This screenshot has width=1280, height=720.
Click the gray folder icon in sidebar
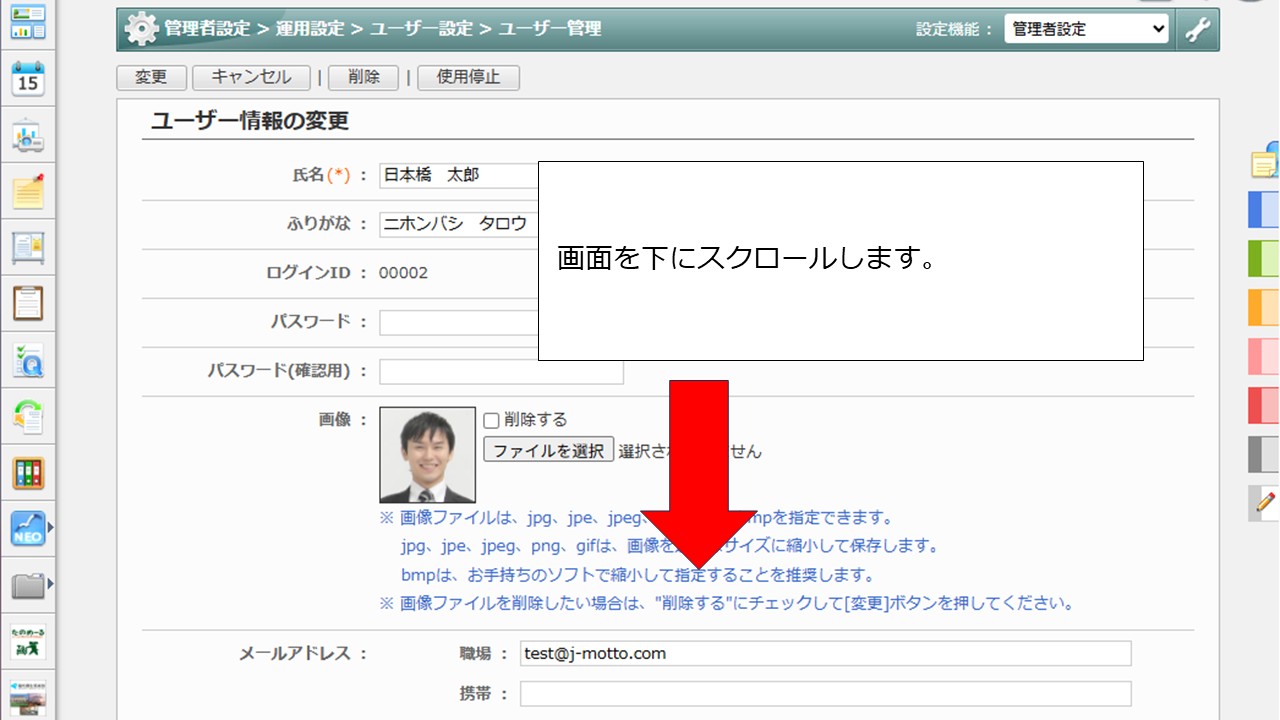coord(27,585)
